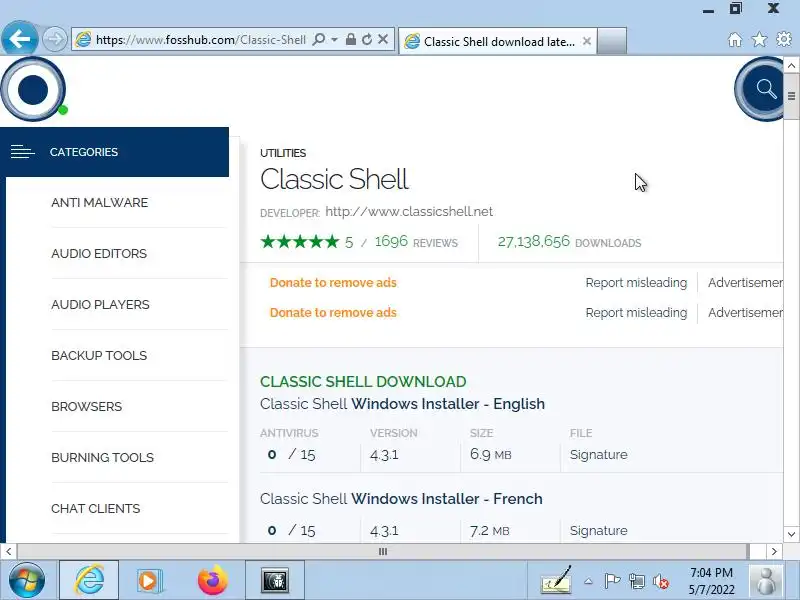
Task: Click the horizontal scrollbar left arrow
Action: [8, 552]
